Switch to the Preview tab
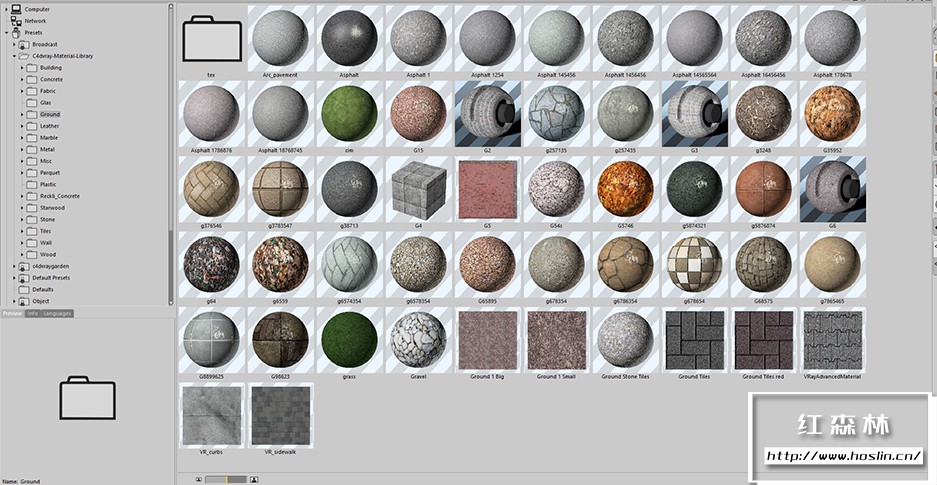The width and height of the screenshot is (937, 485). point(12,314)
